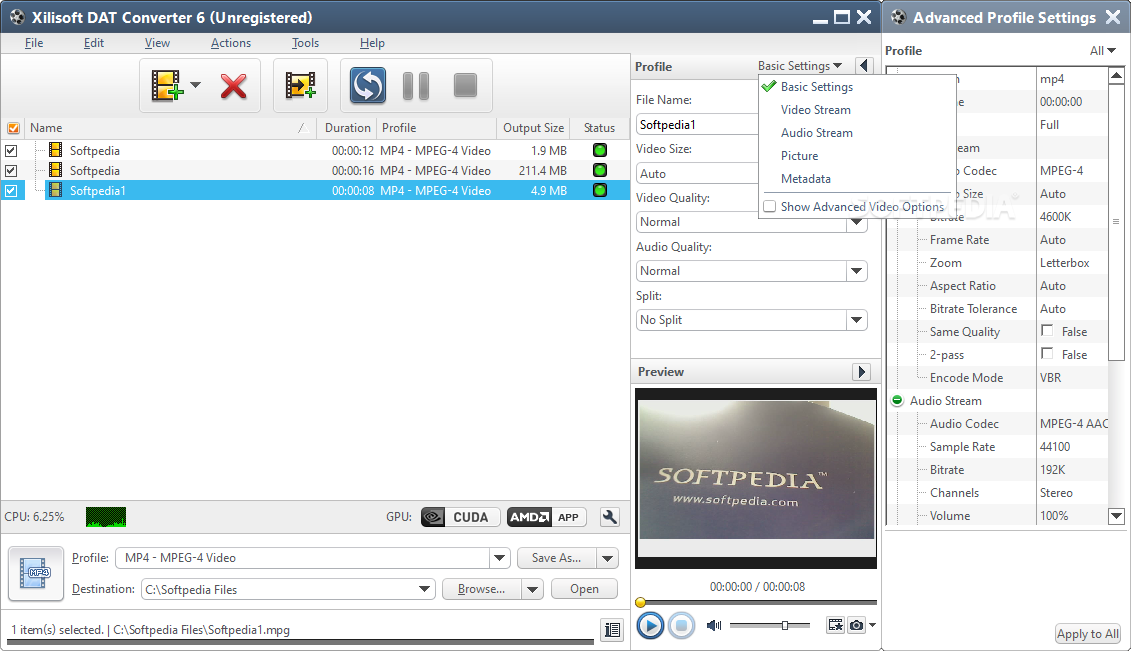
Task: Click the MP4 profile thumbnail icon
Action: tap(35, 573)
